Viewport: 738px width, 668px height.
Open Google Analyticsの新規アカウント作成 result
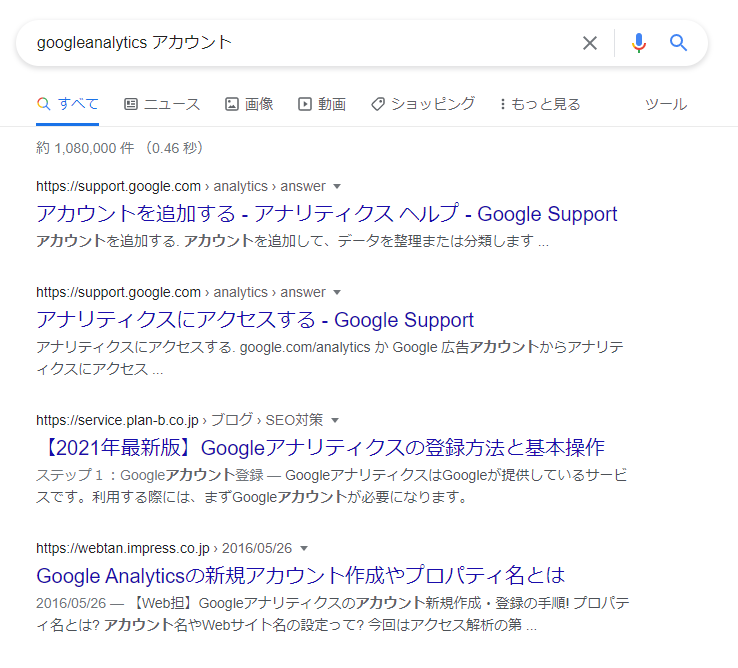click(x=301, y=576)
